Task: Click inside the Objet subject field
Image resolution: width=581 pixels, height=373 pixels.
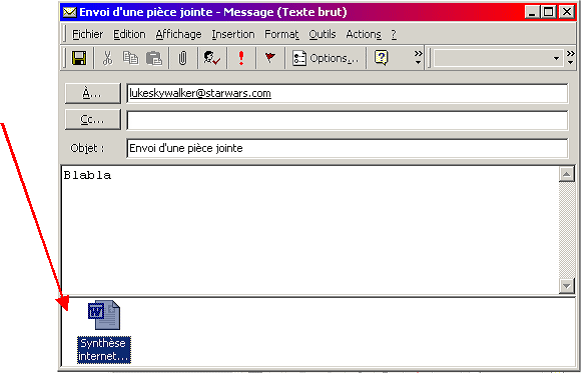Action: 347,149
